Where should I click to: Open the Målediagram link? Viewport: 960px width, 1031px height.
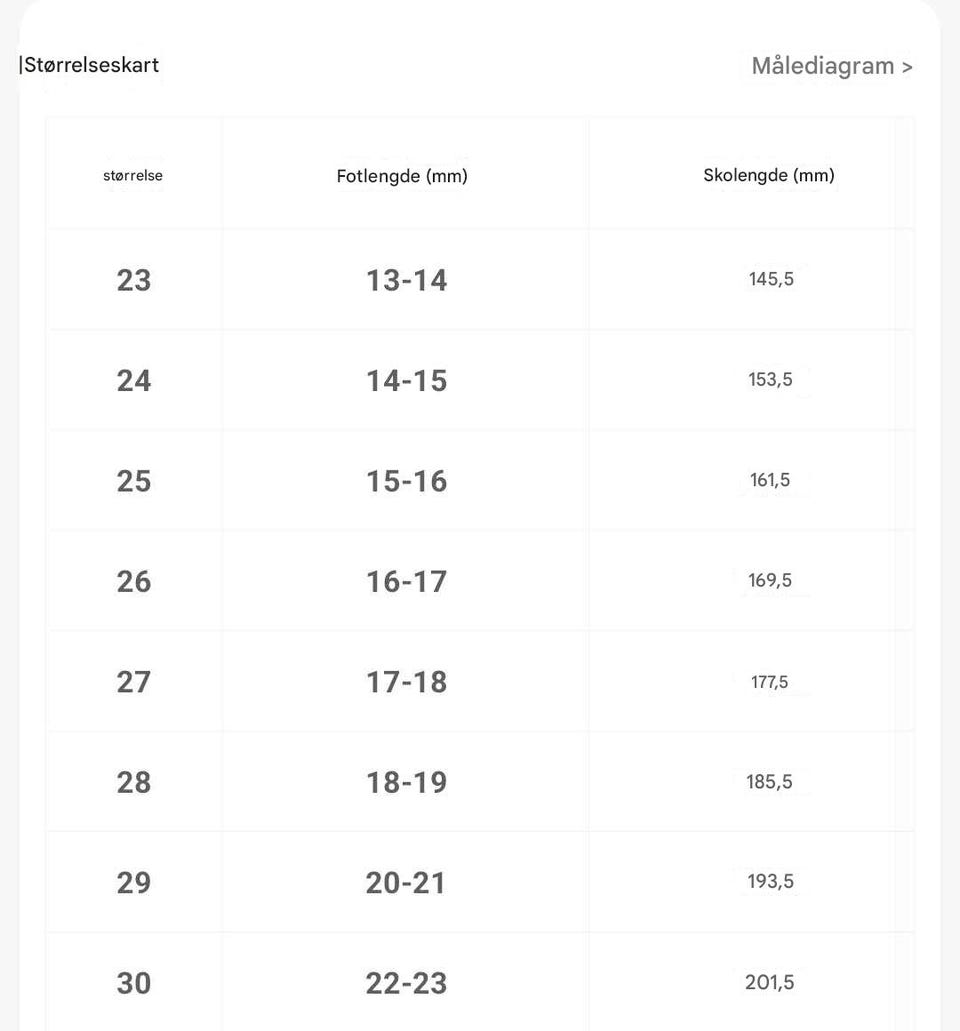832,67
